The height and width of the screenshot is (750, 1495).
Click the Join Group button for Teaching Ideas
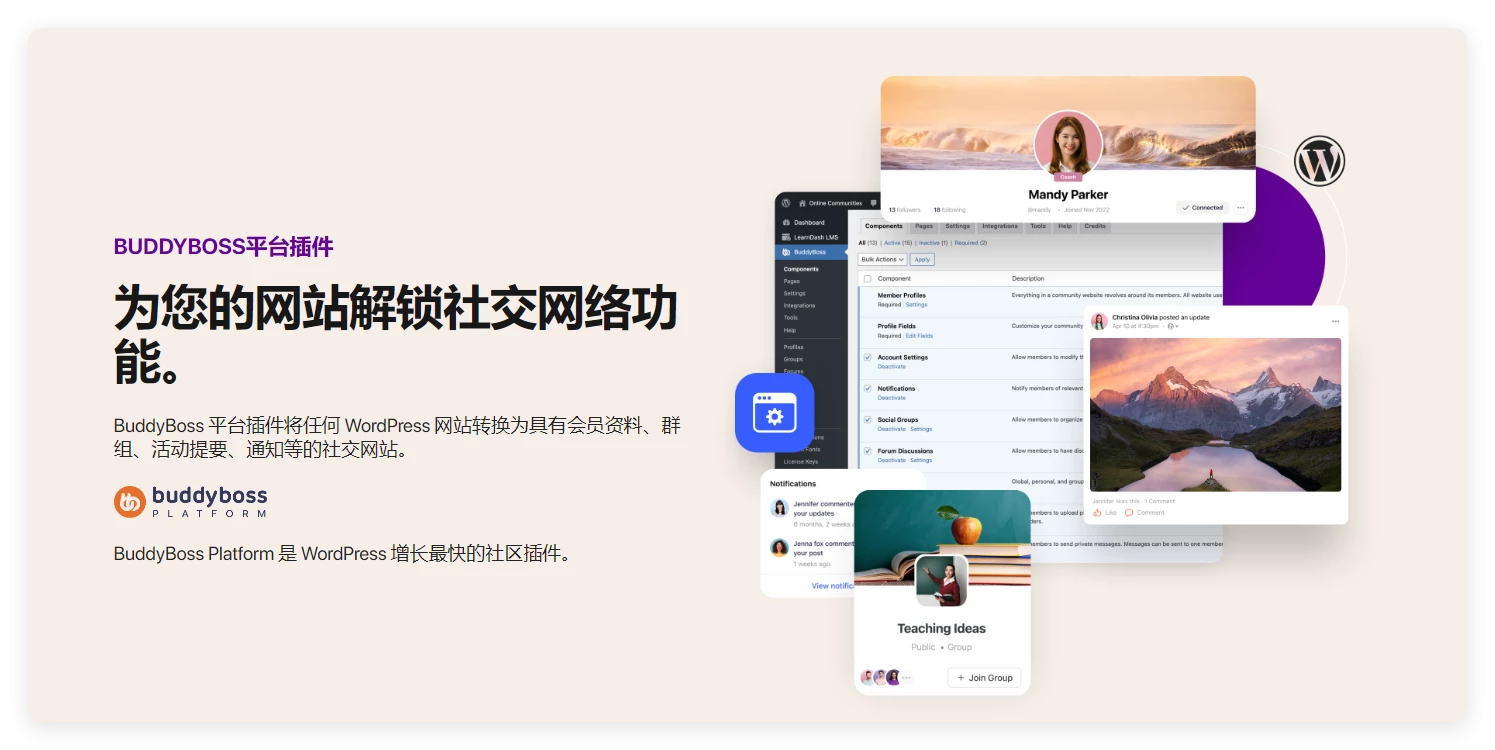[985, 677]
